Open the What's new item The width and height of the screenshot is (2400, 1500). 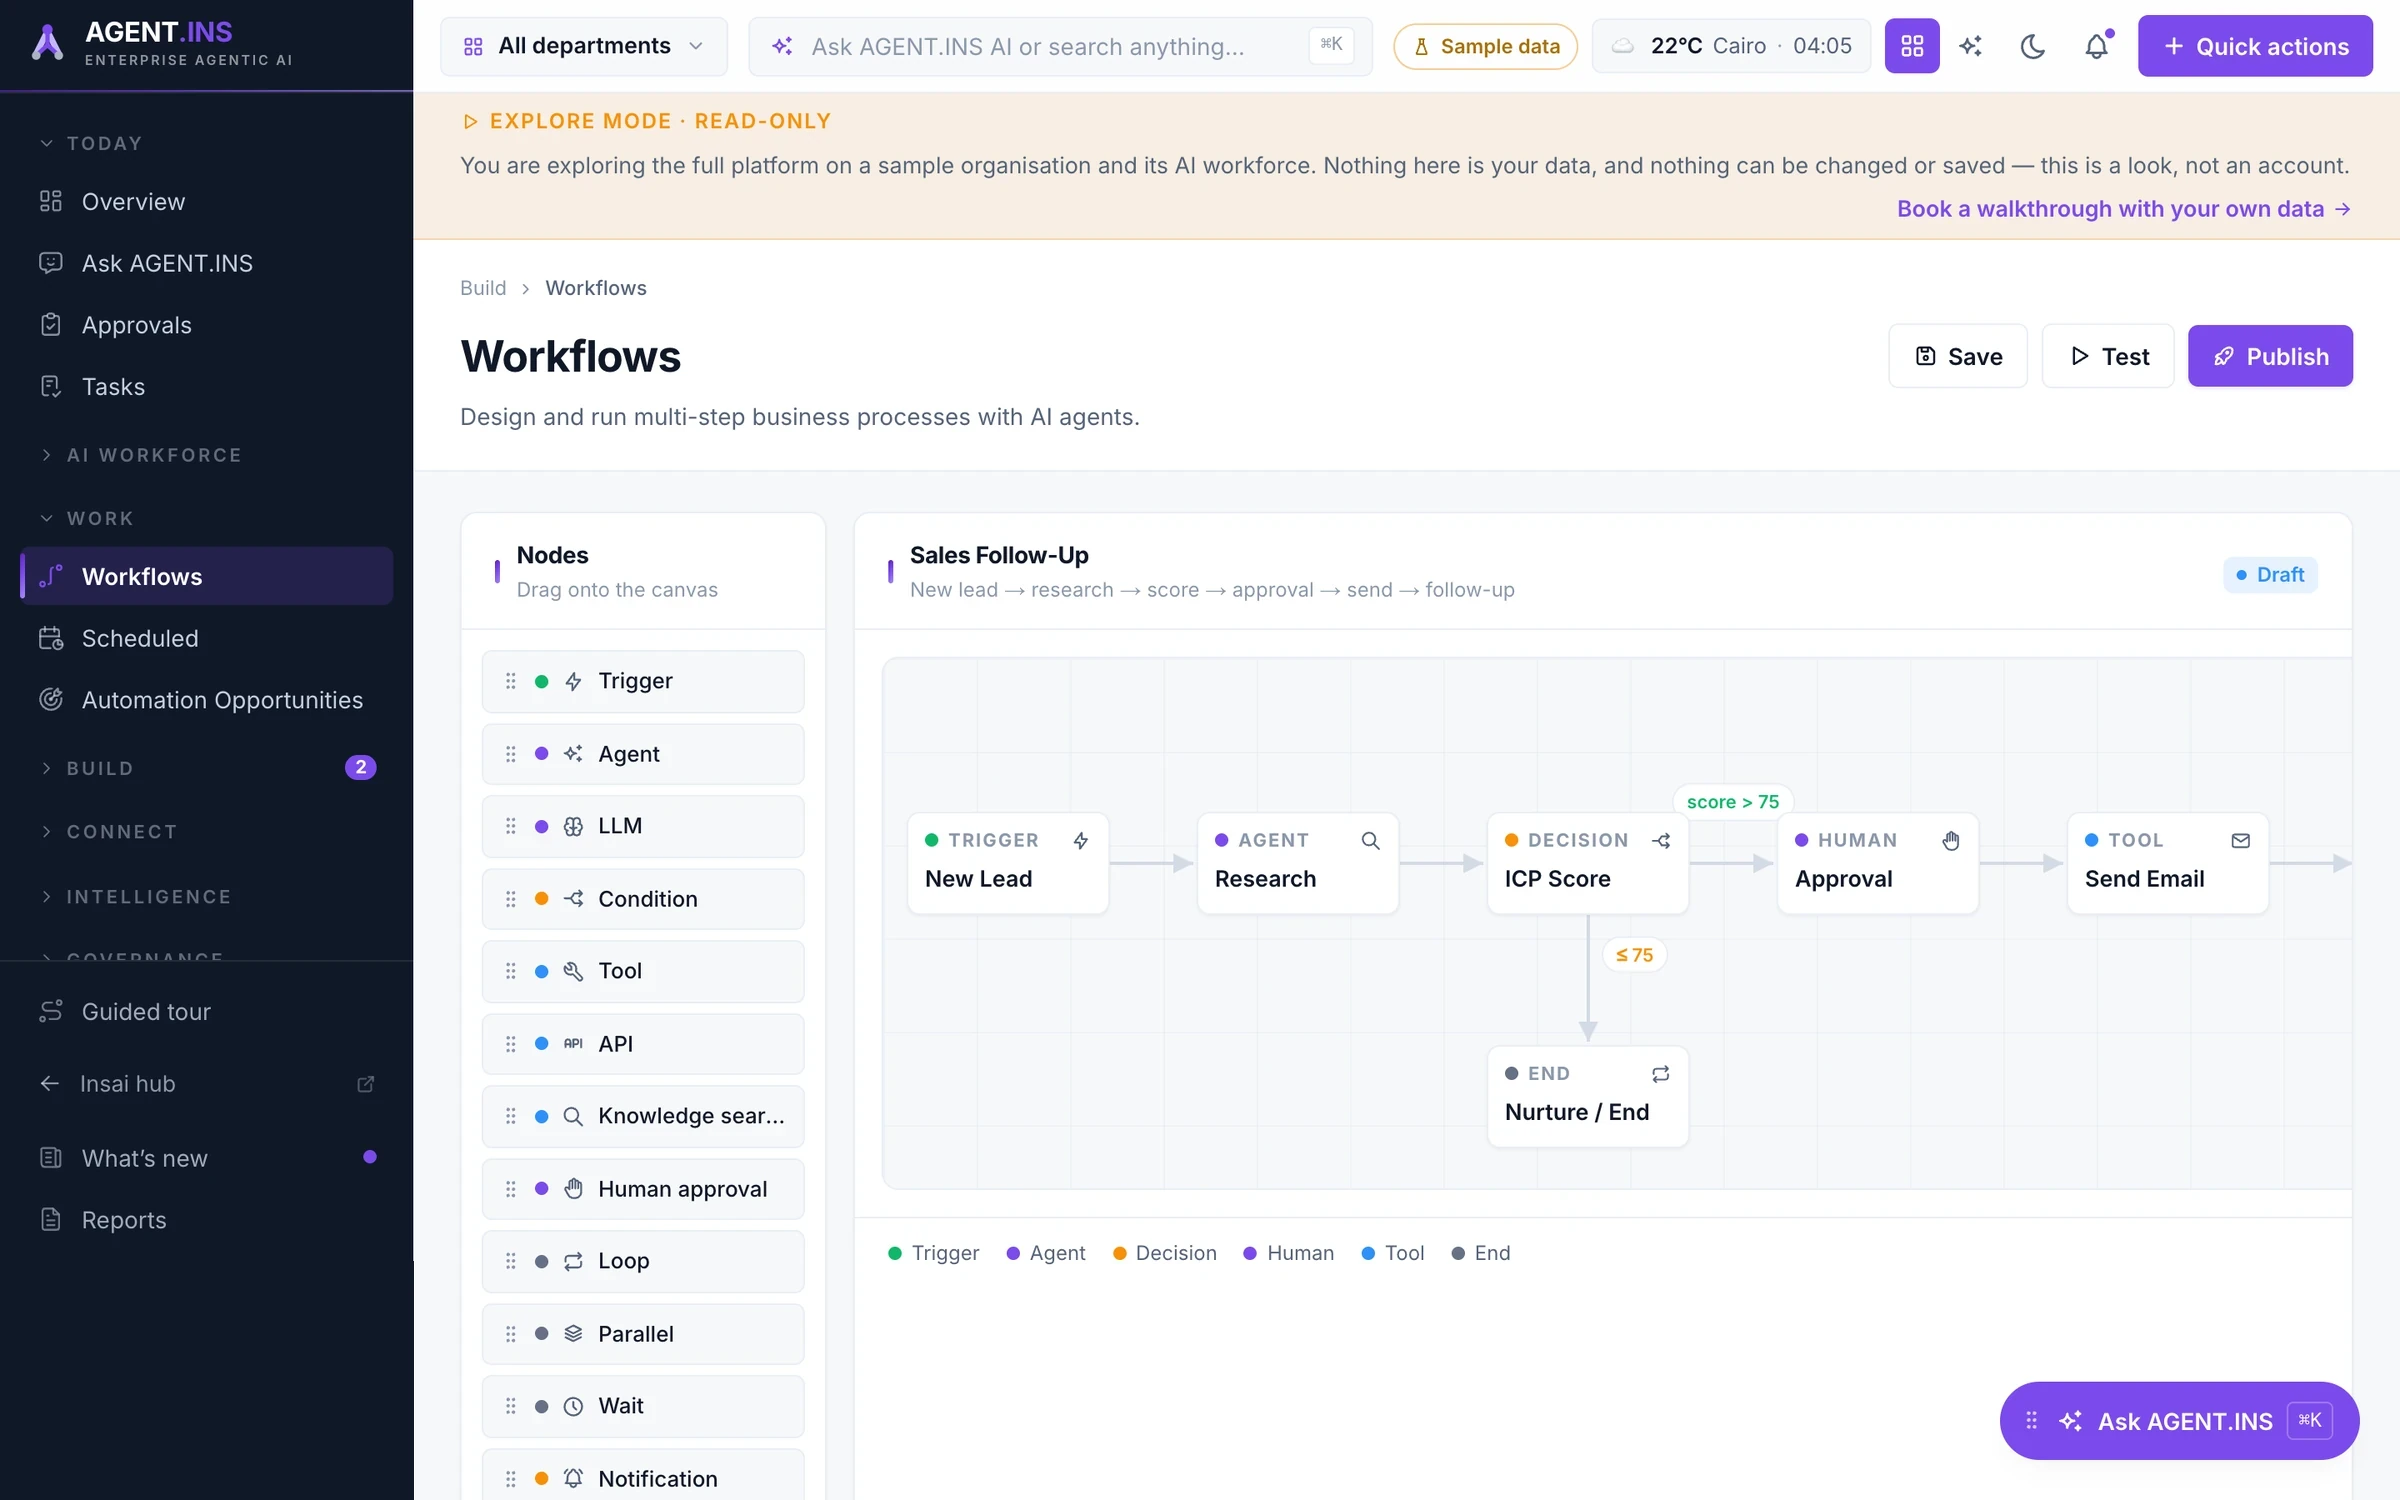(x=207, y=1158)
